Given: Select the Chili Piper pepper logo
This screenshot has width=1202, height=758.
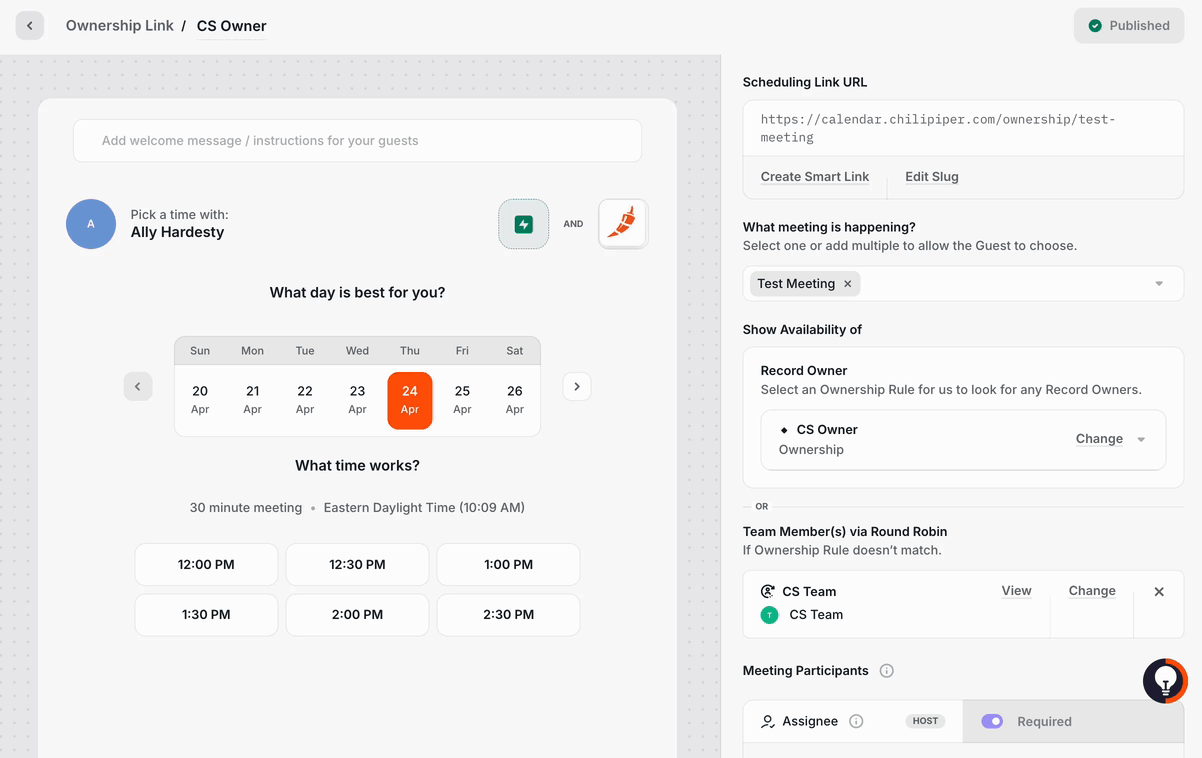Looking at the screenshot, I should pyautogui.click(x=623, y=224).
